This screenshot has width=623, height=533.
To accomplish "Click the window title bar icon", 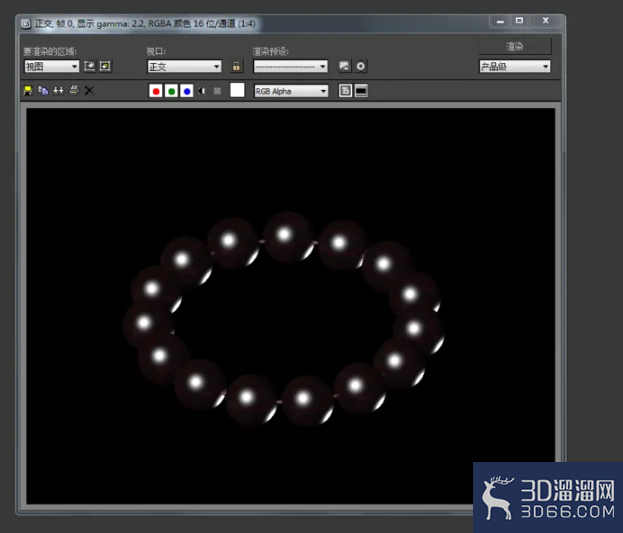I will [26, 24].
